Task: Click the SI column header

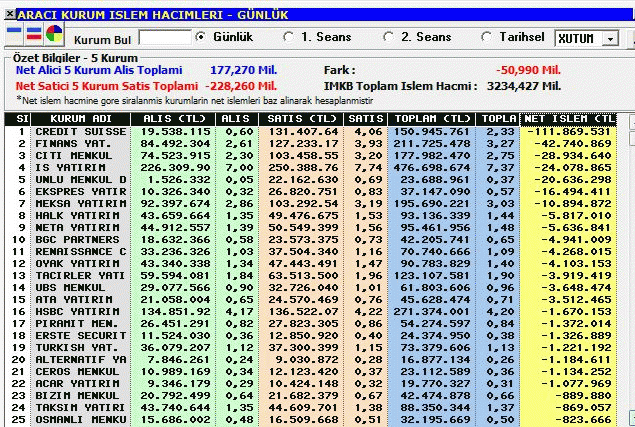Action: coord(18,119)
